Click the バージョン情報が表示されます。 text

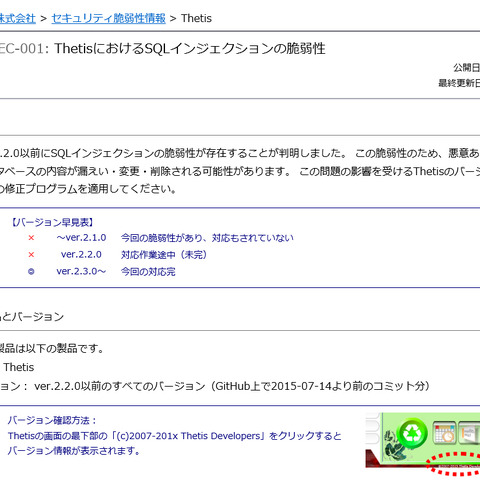click(x=74, y=451)
